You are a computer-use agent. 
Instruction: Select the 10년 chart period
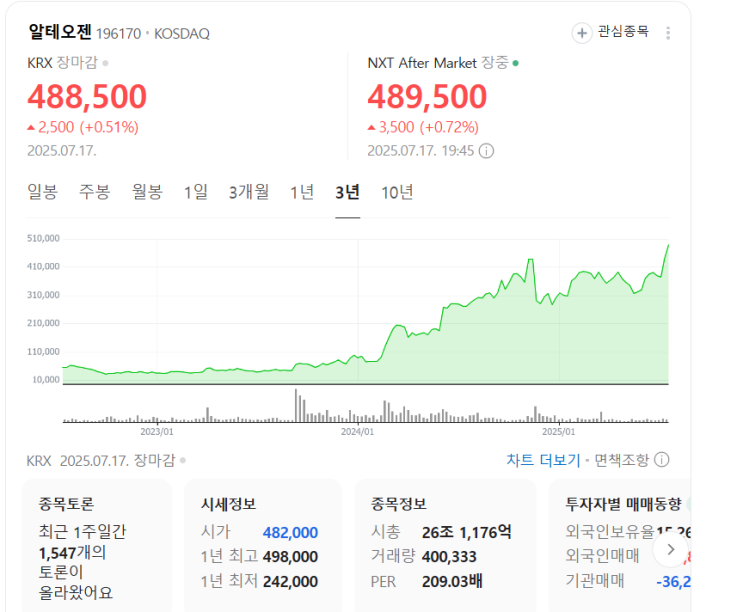point(397,192)
